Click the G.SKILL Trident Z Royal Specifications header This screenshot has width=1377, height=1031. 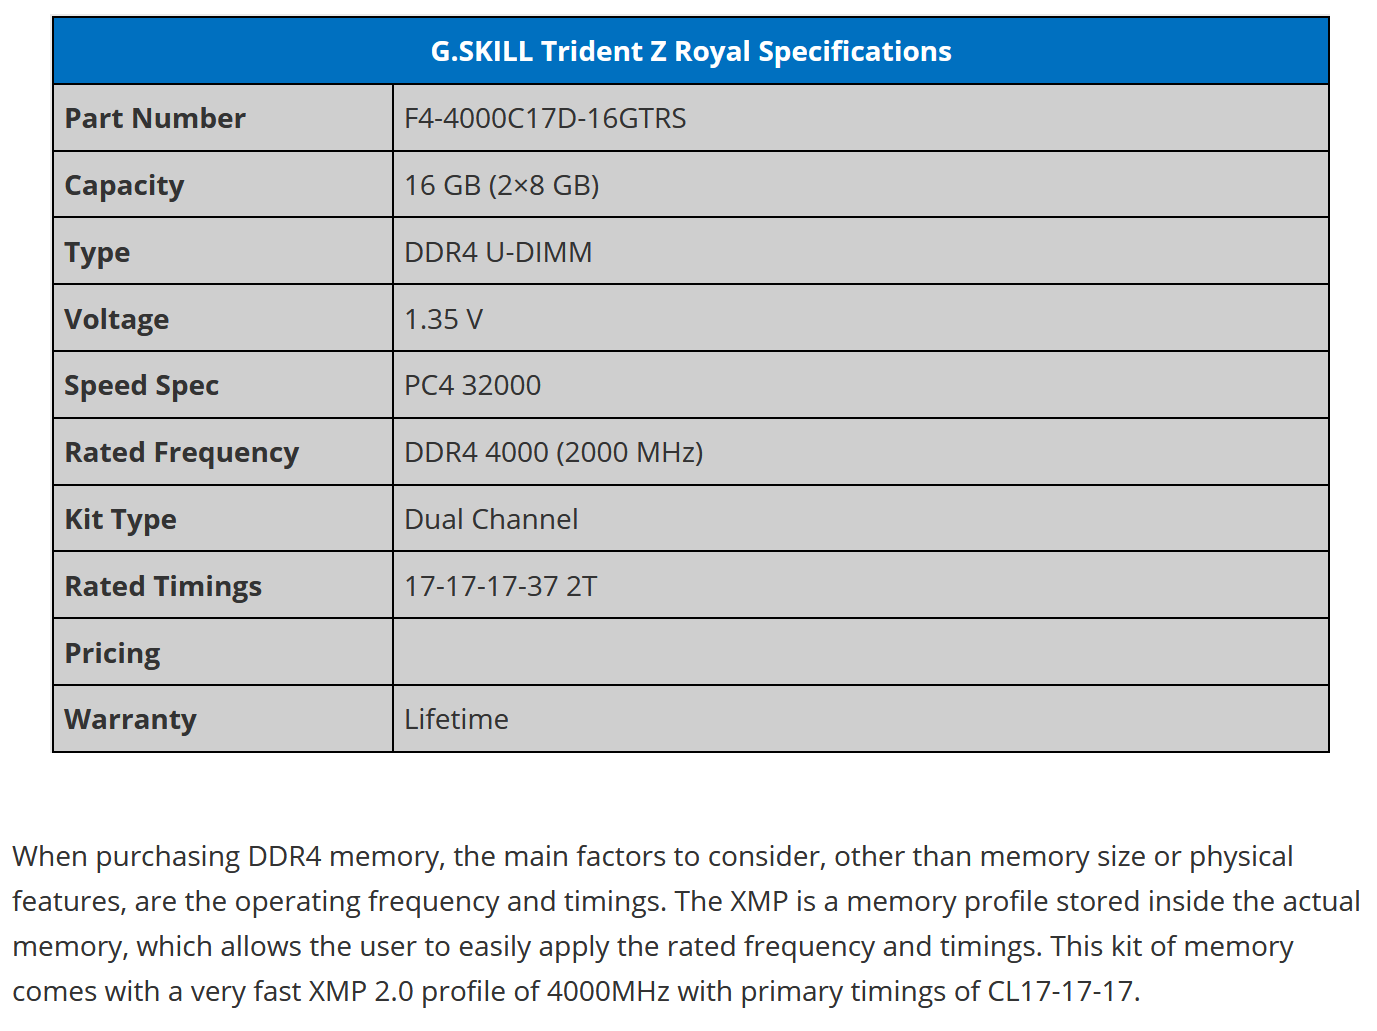691,51
